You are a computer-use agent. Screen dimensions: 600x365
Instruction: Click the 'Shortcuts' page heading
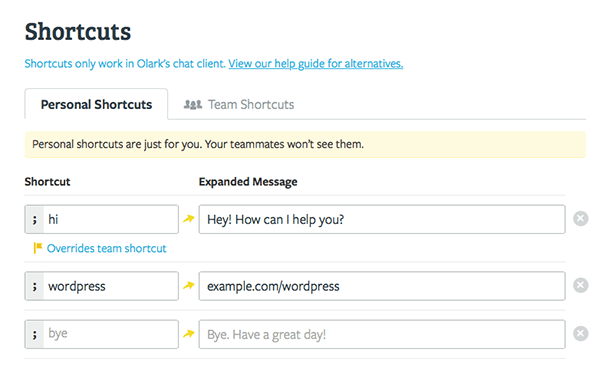coord(78,31)
